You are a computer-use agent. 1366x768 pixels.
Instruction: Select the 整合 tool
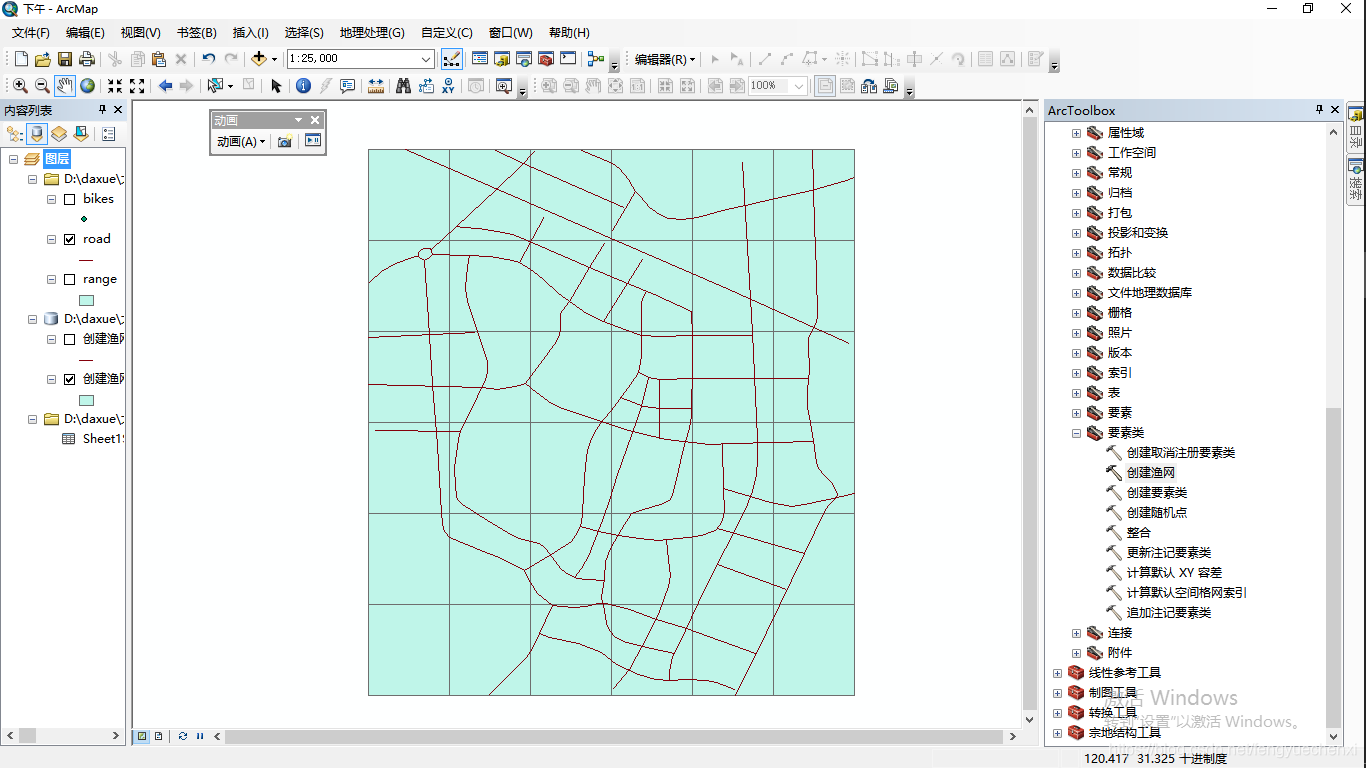pos(1139,533)
